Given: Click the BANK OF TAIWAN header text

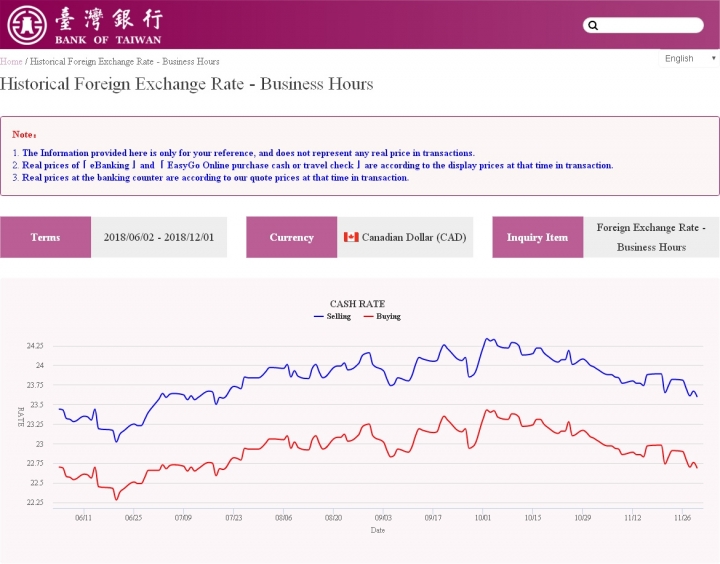Looking at the screenshot, I should pyautogui.click(x=108, y=40).
